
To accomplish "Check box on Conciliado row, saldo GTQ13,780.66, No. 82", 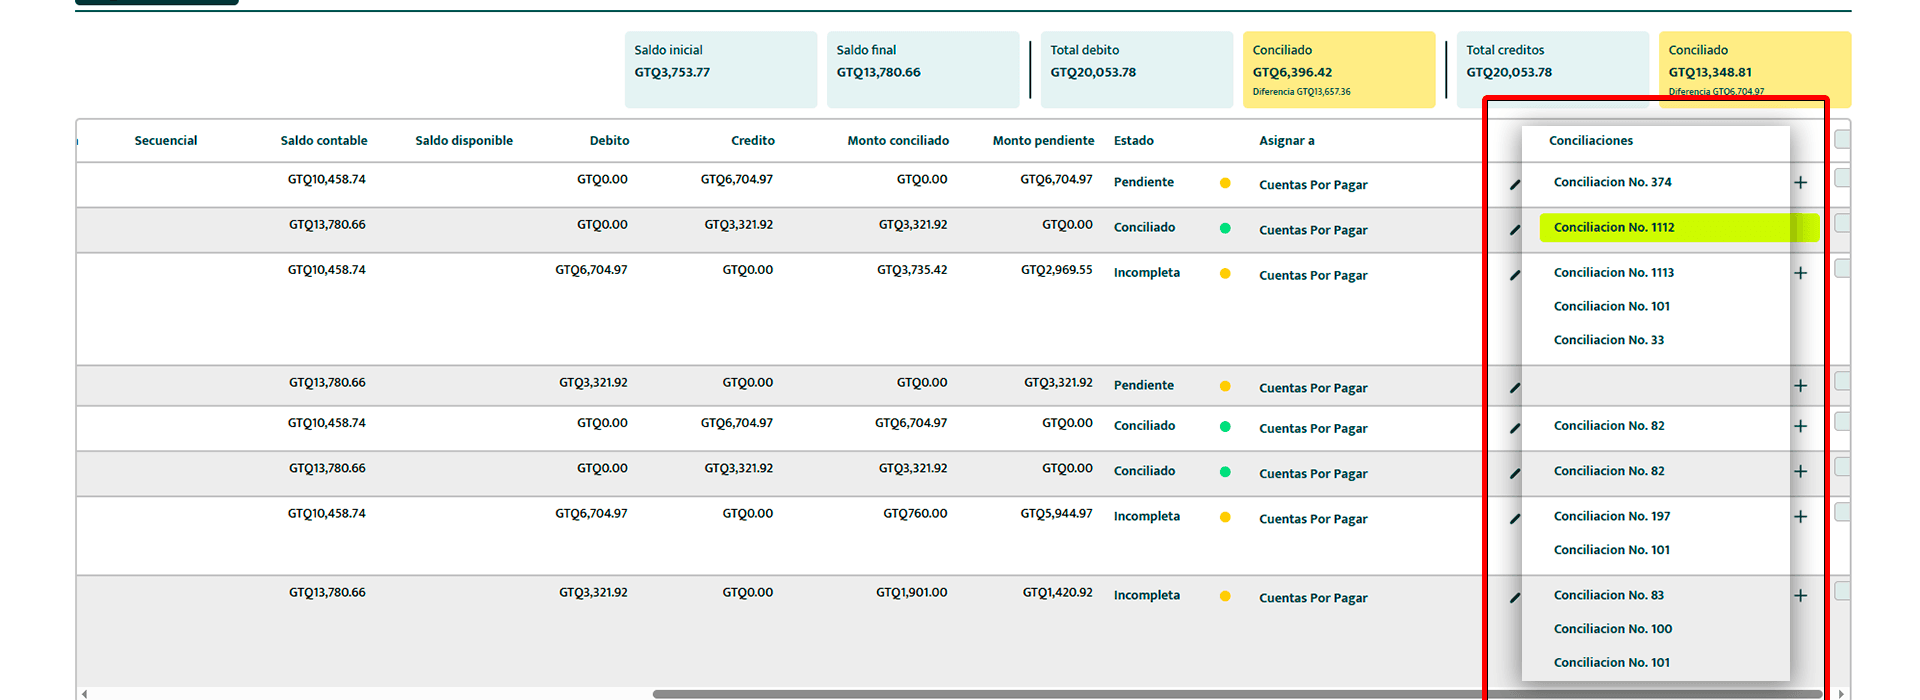I will pos(1842,467).
